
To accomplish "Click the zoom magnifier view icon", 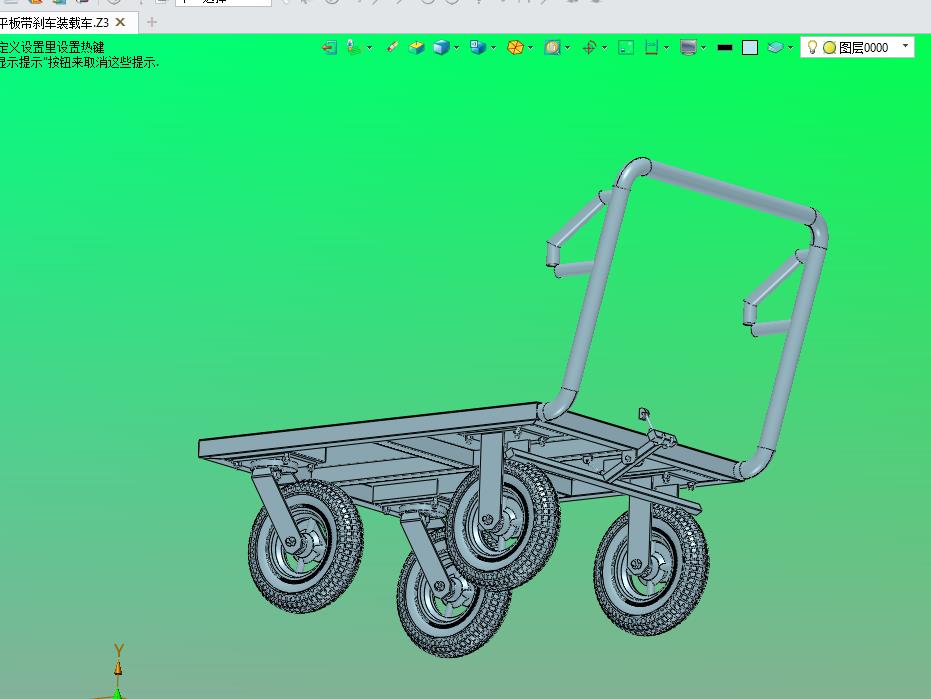I will coord(552,48).
